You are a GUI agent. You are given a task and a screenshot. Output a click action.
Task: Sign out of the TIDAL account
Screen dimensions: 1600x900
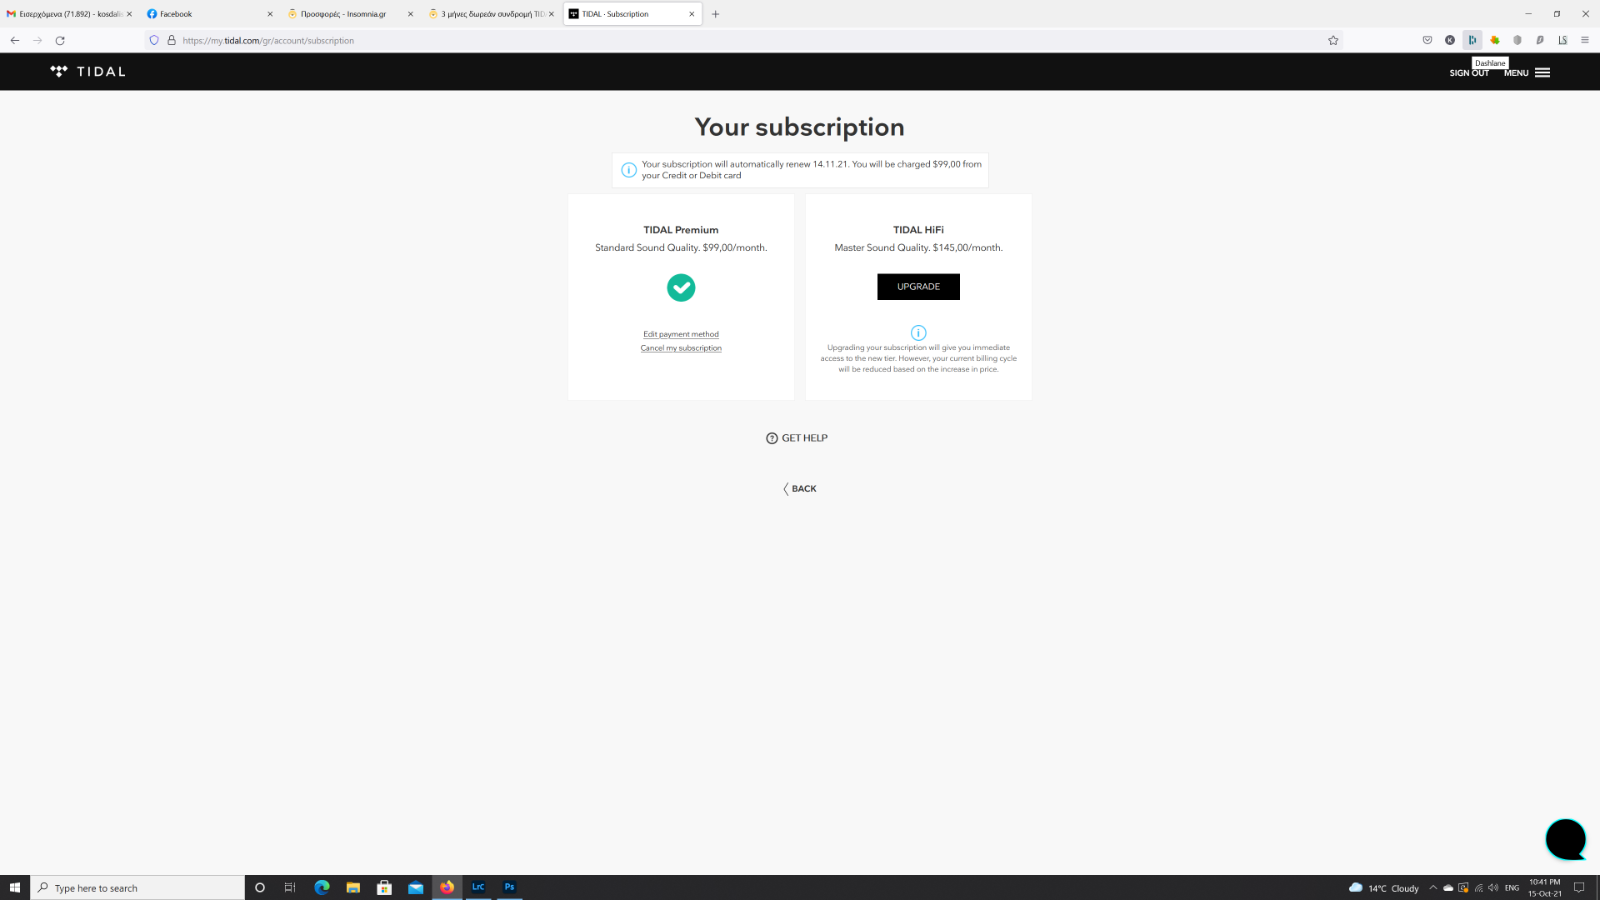[1469, 73]
